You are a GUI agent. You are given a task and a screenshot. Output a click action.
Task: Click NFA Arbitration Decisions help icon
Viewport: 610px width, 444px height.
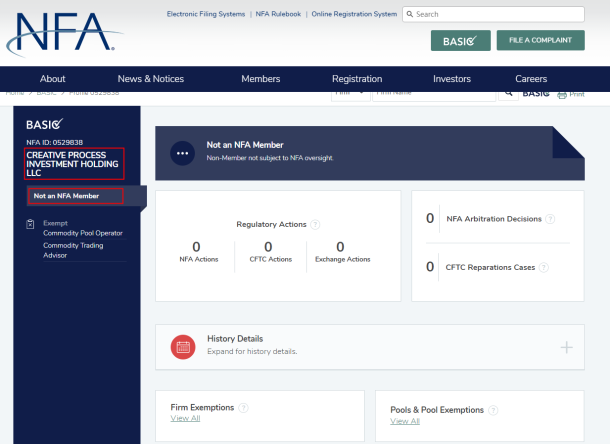click(550, 219)
